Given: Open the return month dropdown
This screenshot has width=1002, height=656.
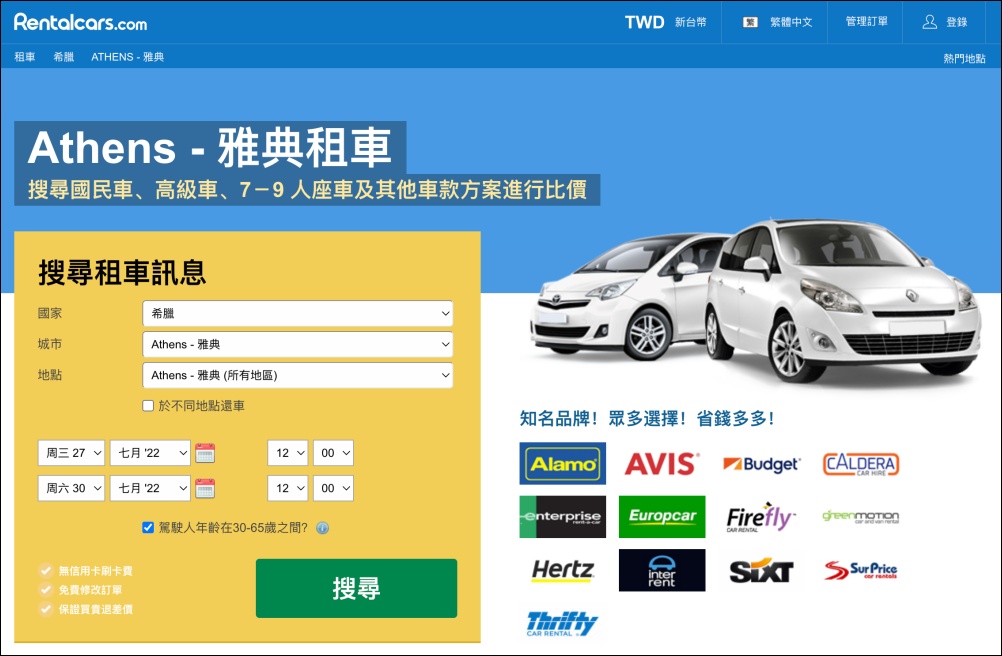Looking at the screenshot, I should tap(150, 488).
